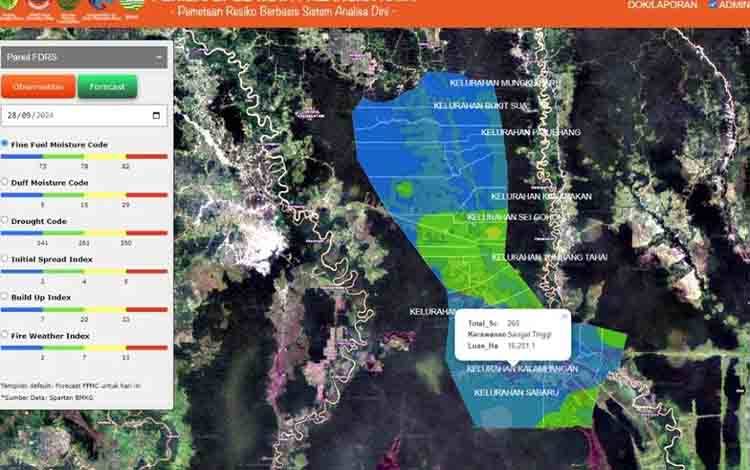This screenshot has height=470, width=750.
Task: Select Build Up Index radio button
Action: click(x=4, y=296)
